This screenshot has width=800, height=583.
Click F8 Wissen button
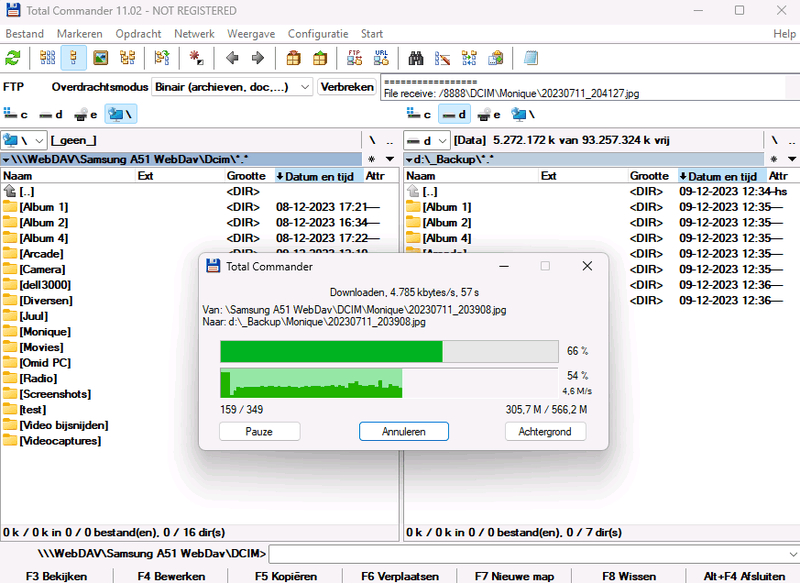629,576
